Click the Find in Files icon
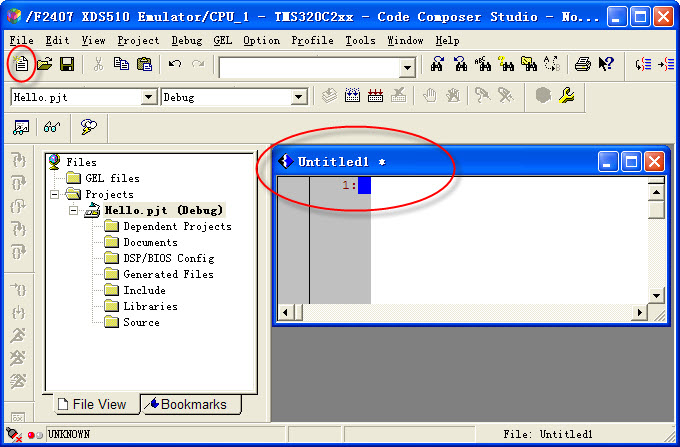The image size is (680, 447). [x=529, y=64]
